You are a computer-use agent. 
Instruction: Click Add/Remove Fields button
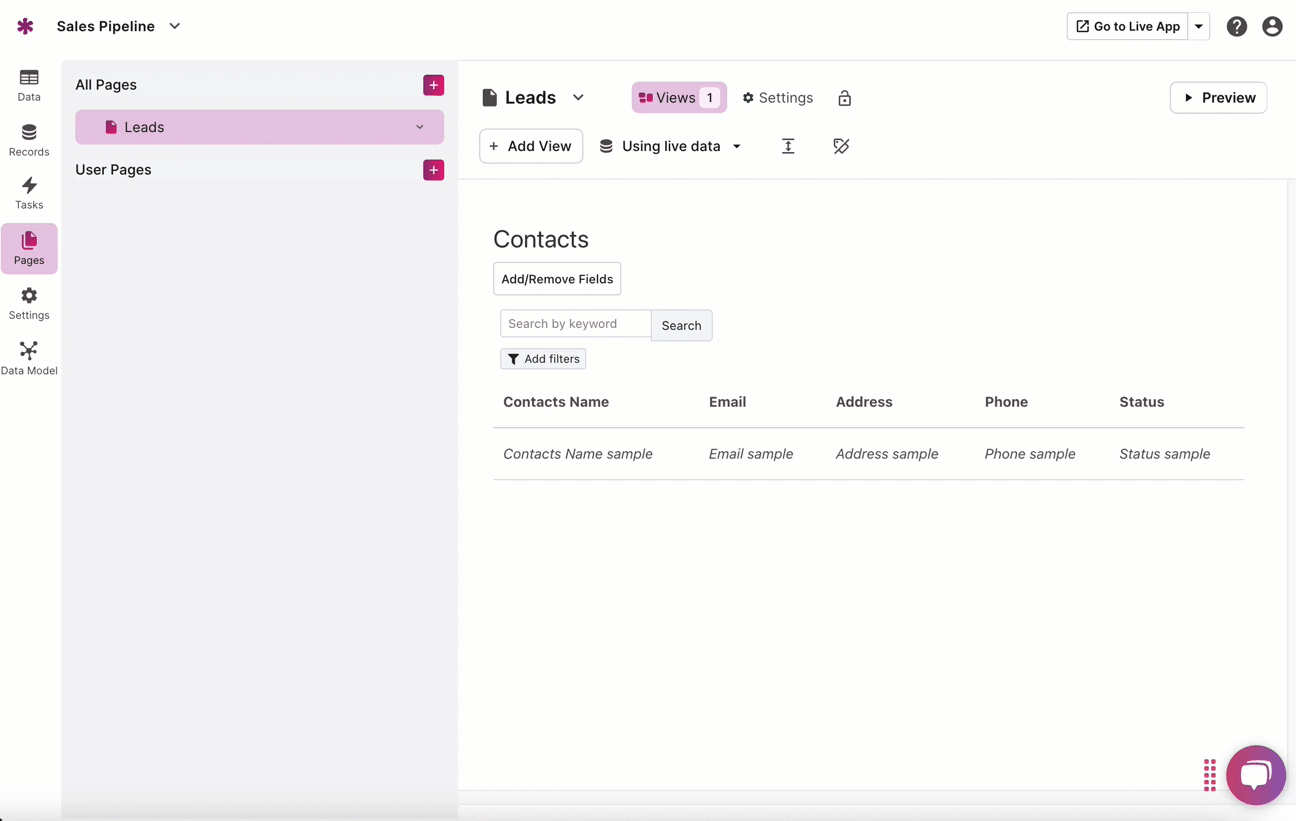(x=557, y=279)
